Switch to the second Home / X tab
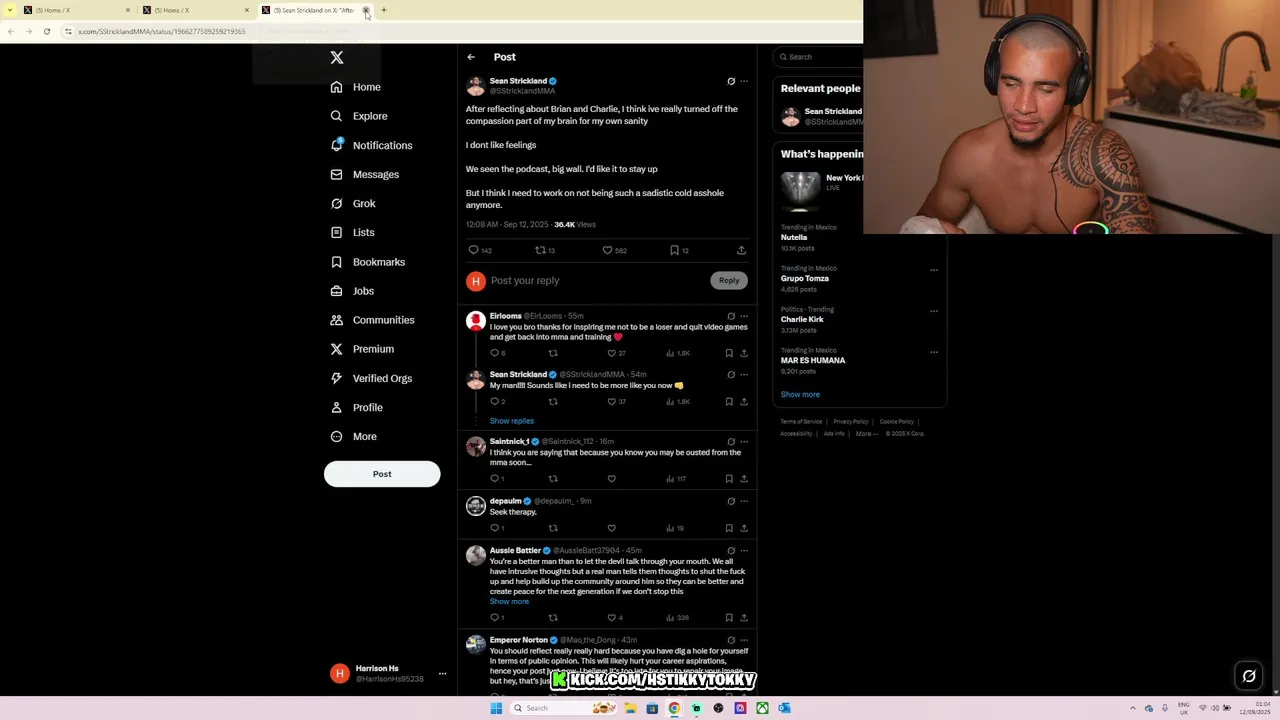Screen dimensions: 1280x720 pyautogui.click(x=193, y=10)
